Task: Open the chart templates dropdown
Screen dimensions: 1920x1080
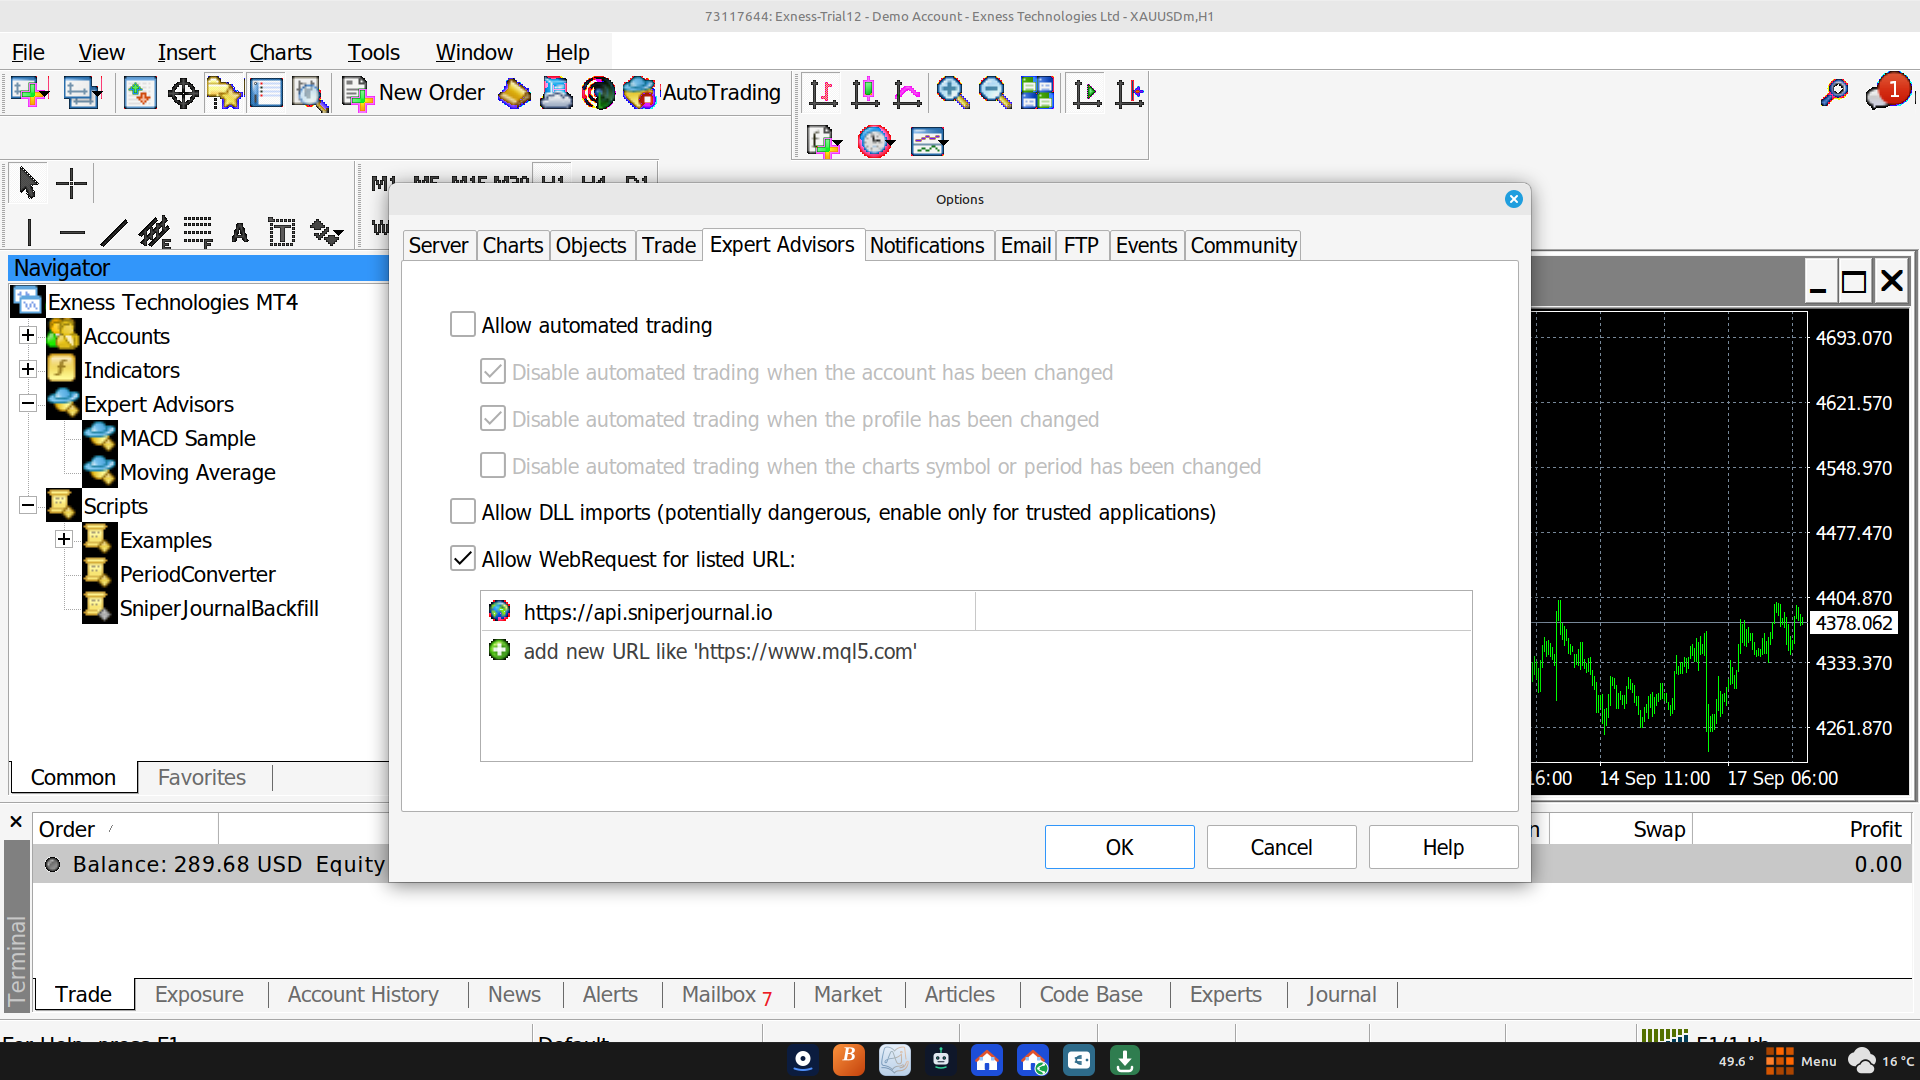Action: tap(929, 141)
